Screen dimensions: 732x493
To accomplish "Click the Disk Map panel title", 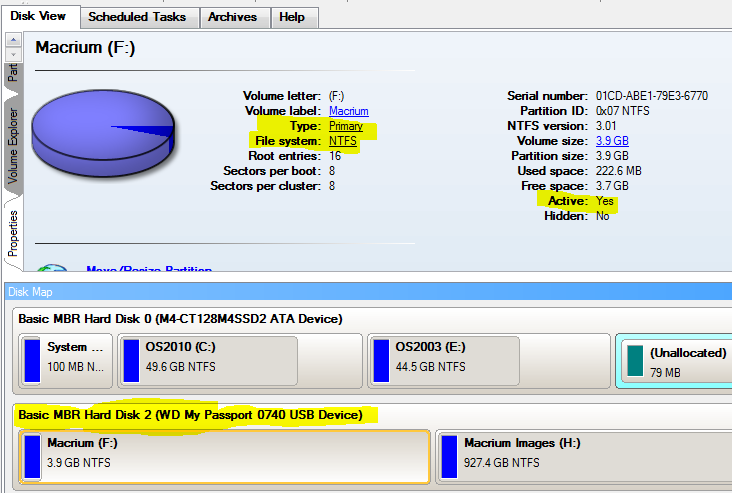I will 30,292.
